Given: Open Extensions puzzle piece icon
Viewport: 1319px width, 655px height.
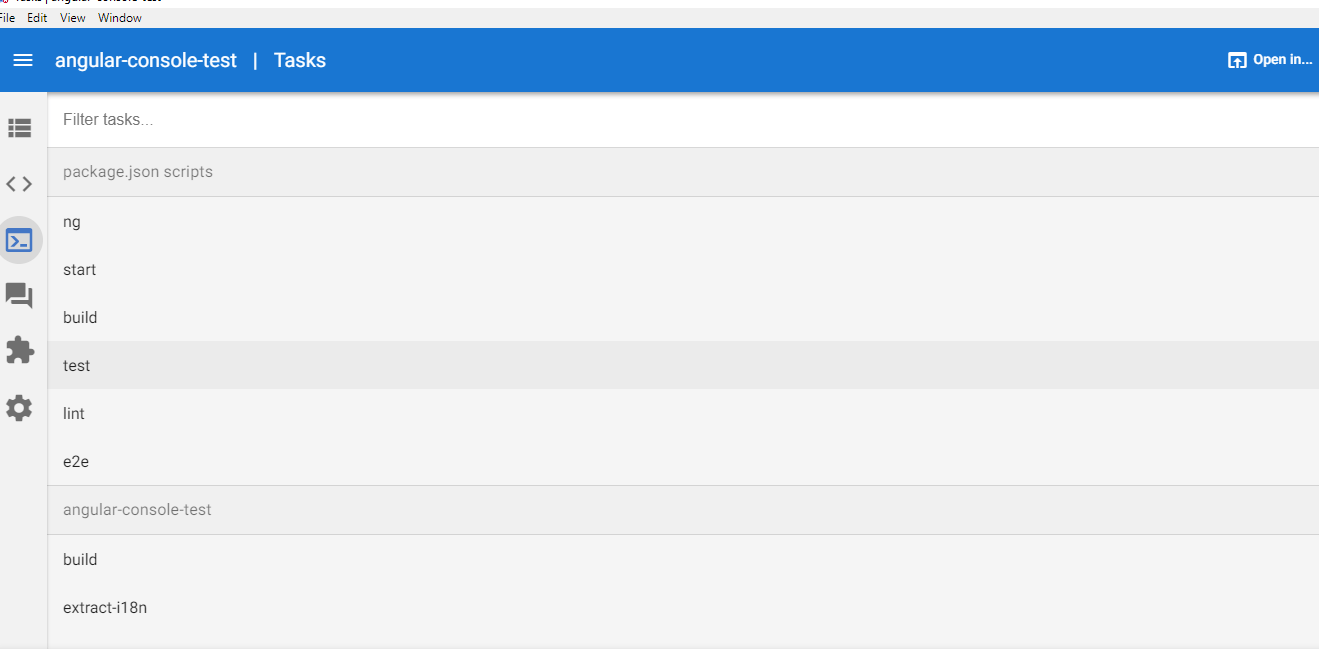Looking at the screenshot, I should [x=19, y=351].
